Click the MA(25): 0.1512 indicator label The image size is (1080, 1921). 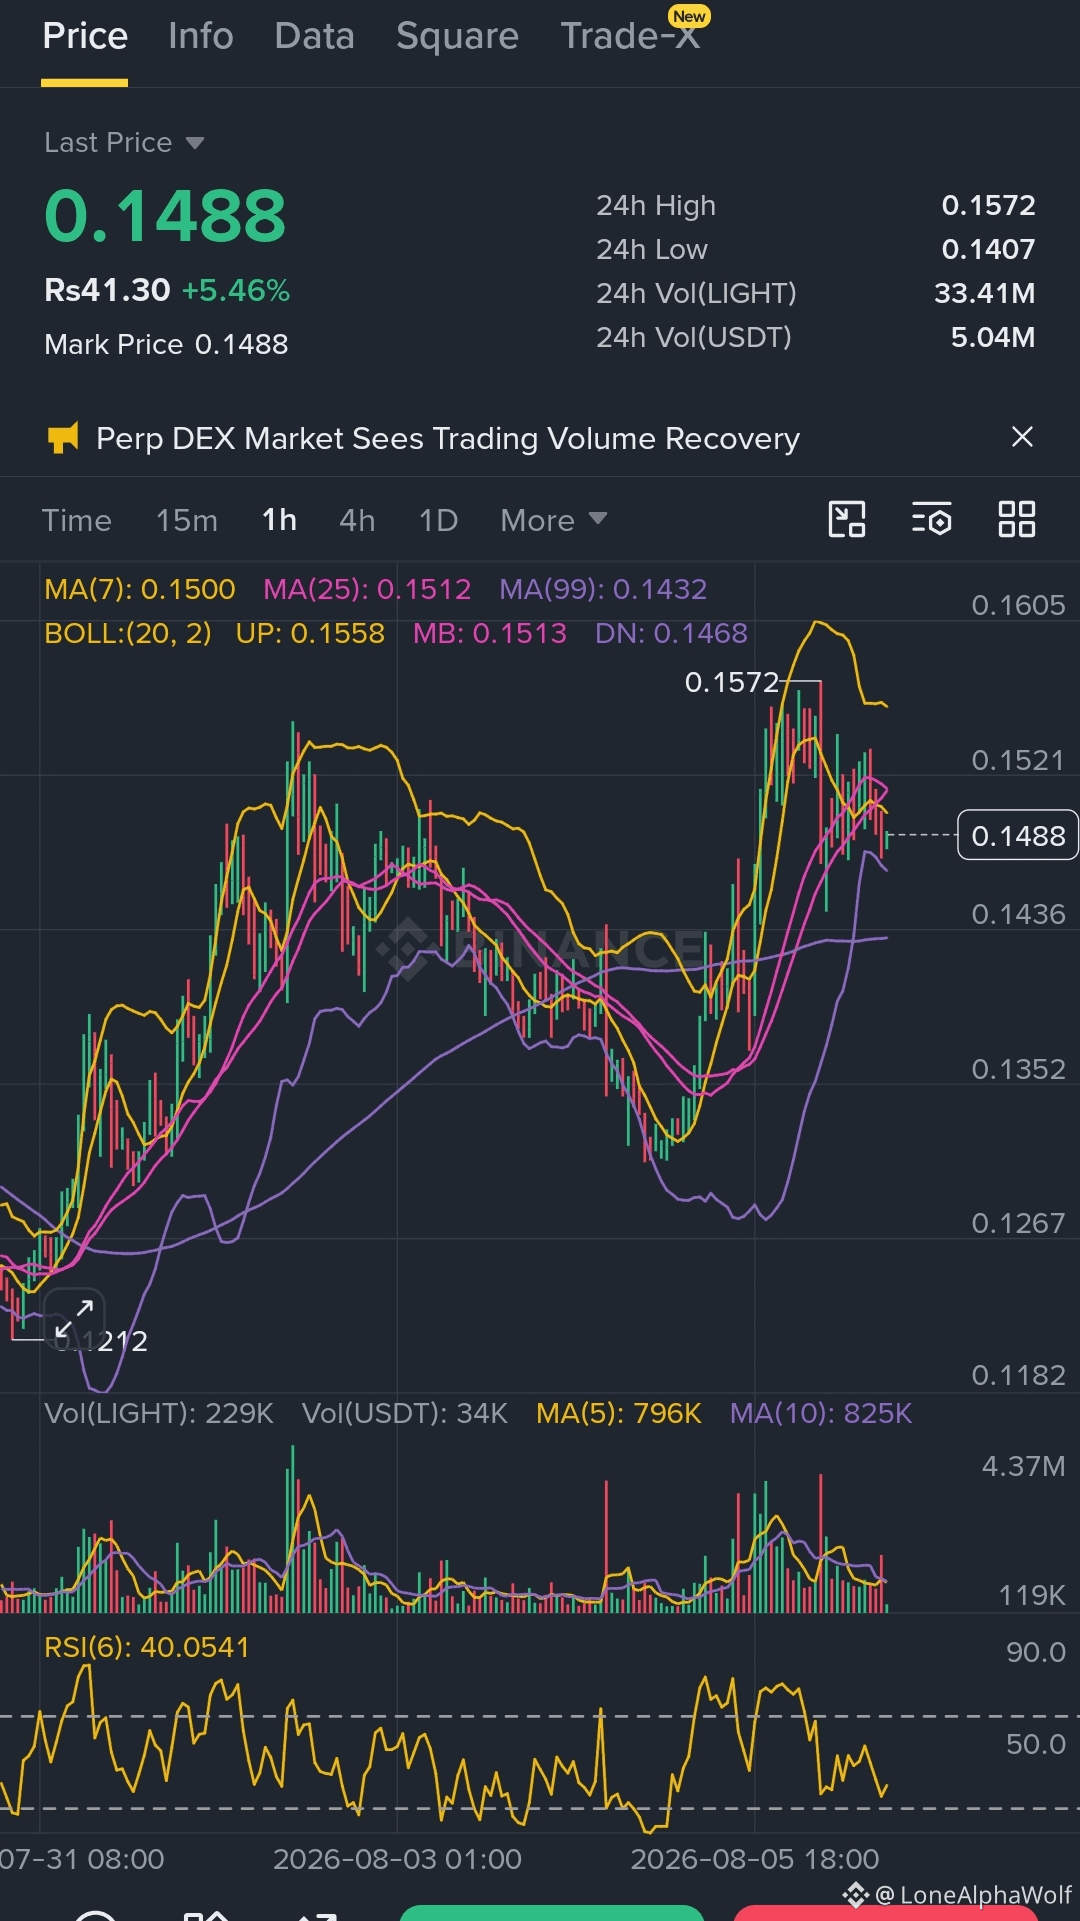pyautogui.click(x=367, y=589)
